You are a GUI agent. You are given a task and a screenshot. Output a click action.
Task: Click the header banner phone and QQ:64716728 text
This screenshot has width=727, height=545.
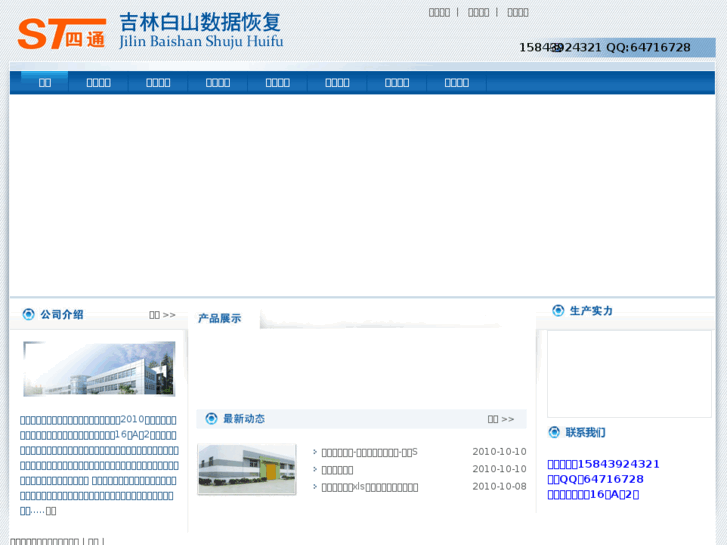coord(605,47)
